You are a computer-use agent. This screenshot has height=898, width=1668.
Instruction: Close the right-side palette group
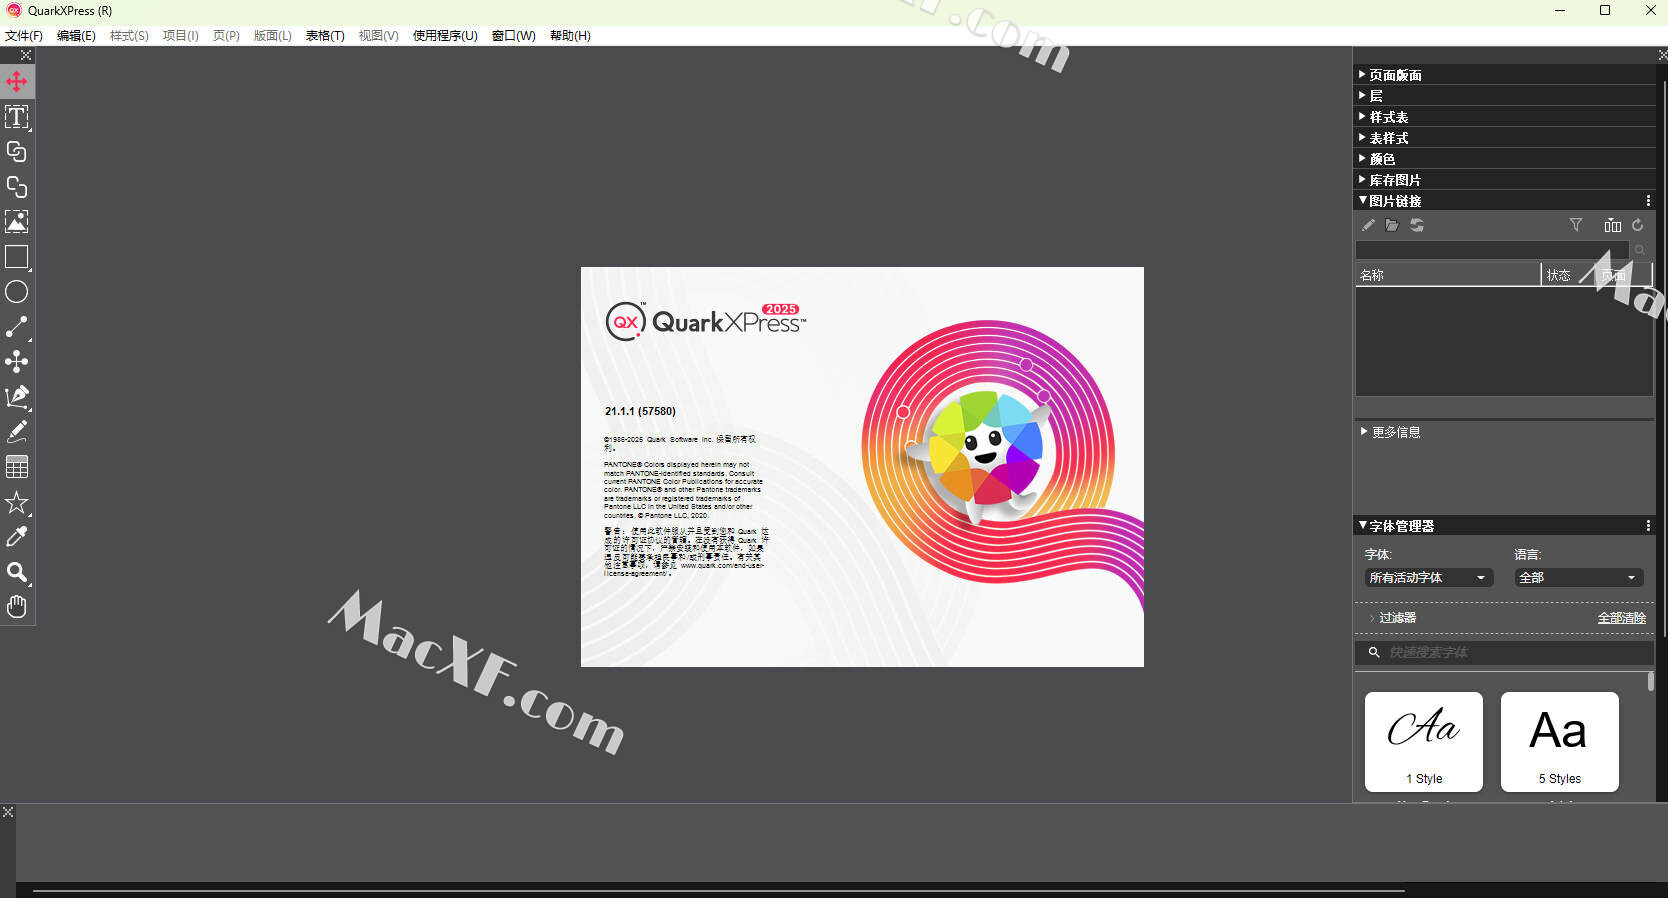[x=1662, y=55]
